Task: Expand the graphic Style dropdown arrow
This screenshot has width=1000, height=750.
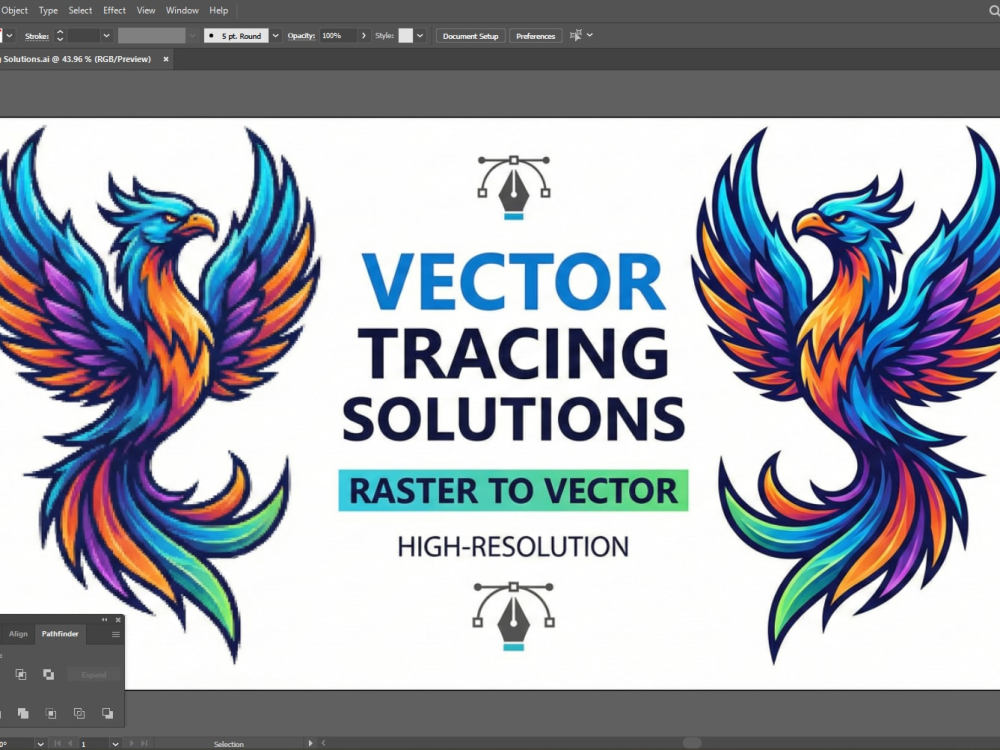Action: 420,36
